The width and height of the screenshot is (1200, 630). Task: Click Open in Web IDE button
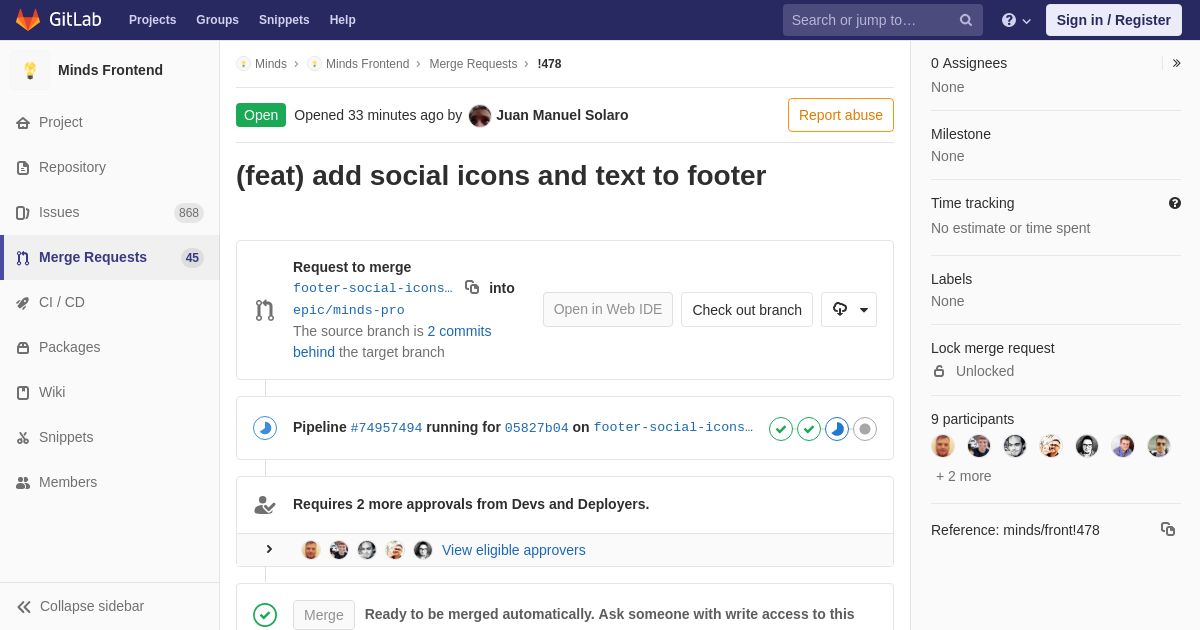[x=608, y=309]
